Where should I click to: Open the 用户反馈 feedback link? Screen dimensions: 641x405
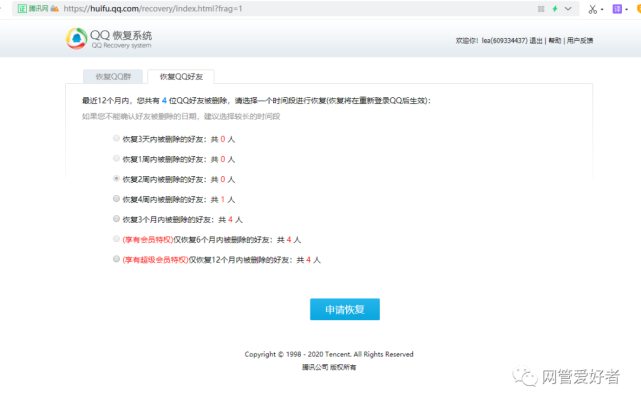tap(580, 40)
